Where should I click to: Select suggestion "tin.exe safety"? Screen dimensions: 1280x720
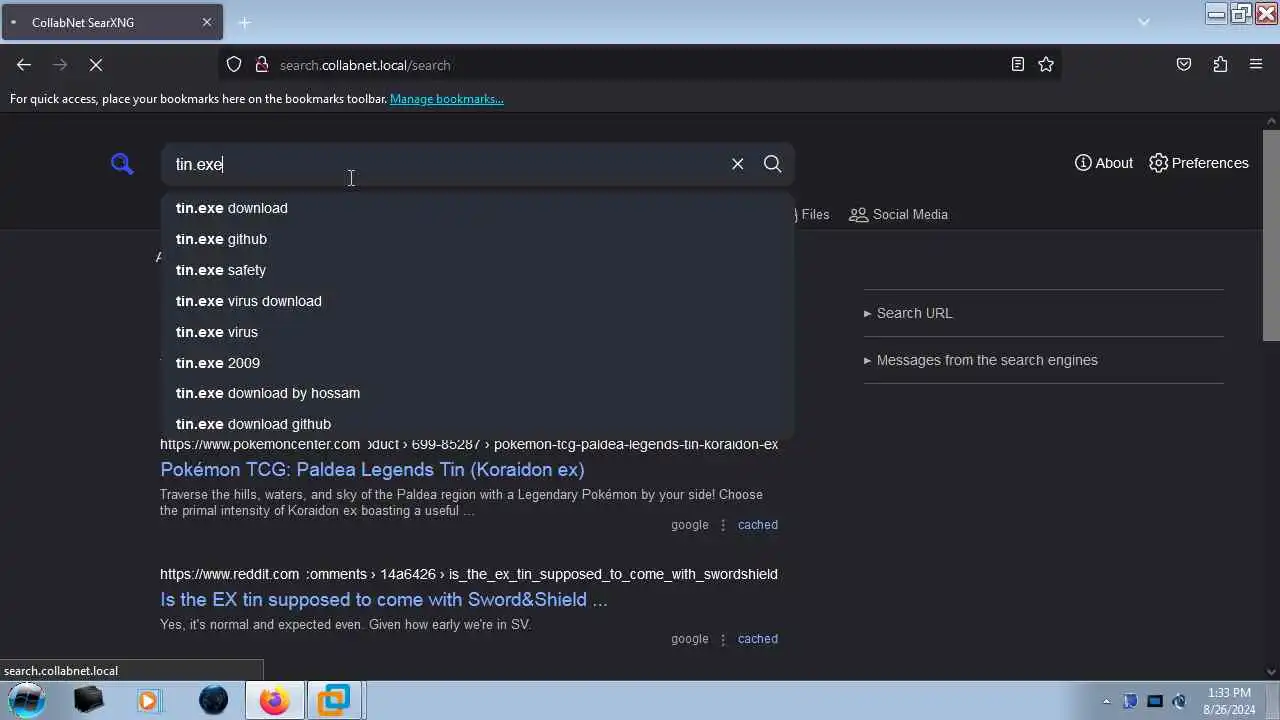click(x=478, y=270)
